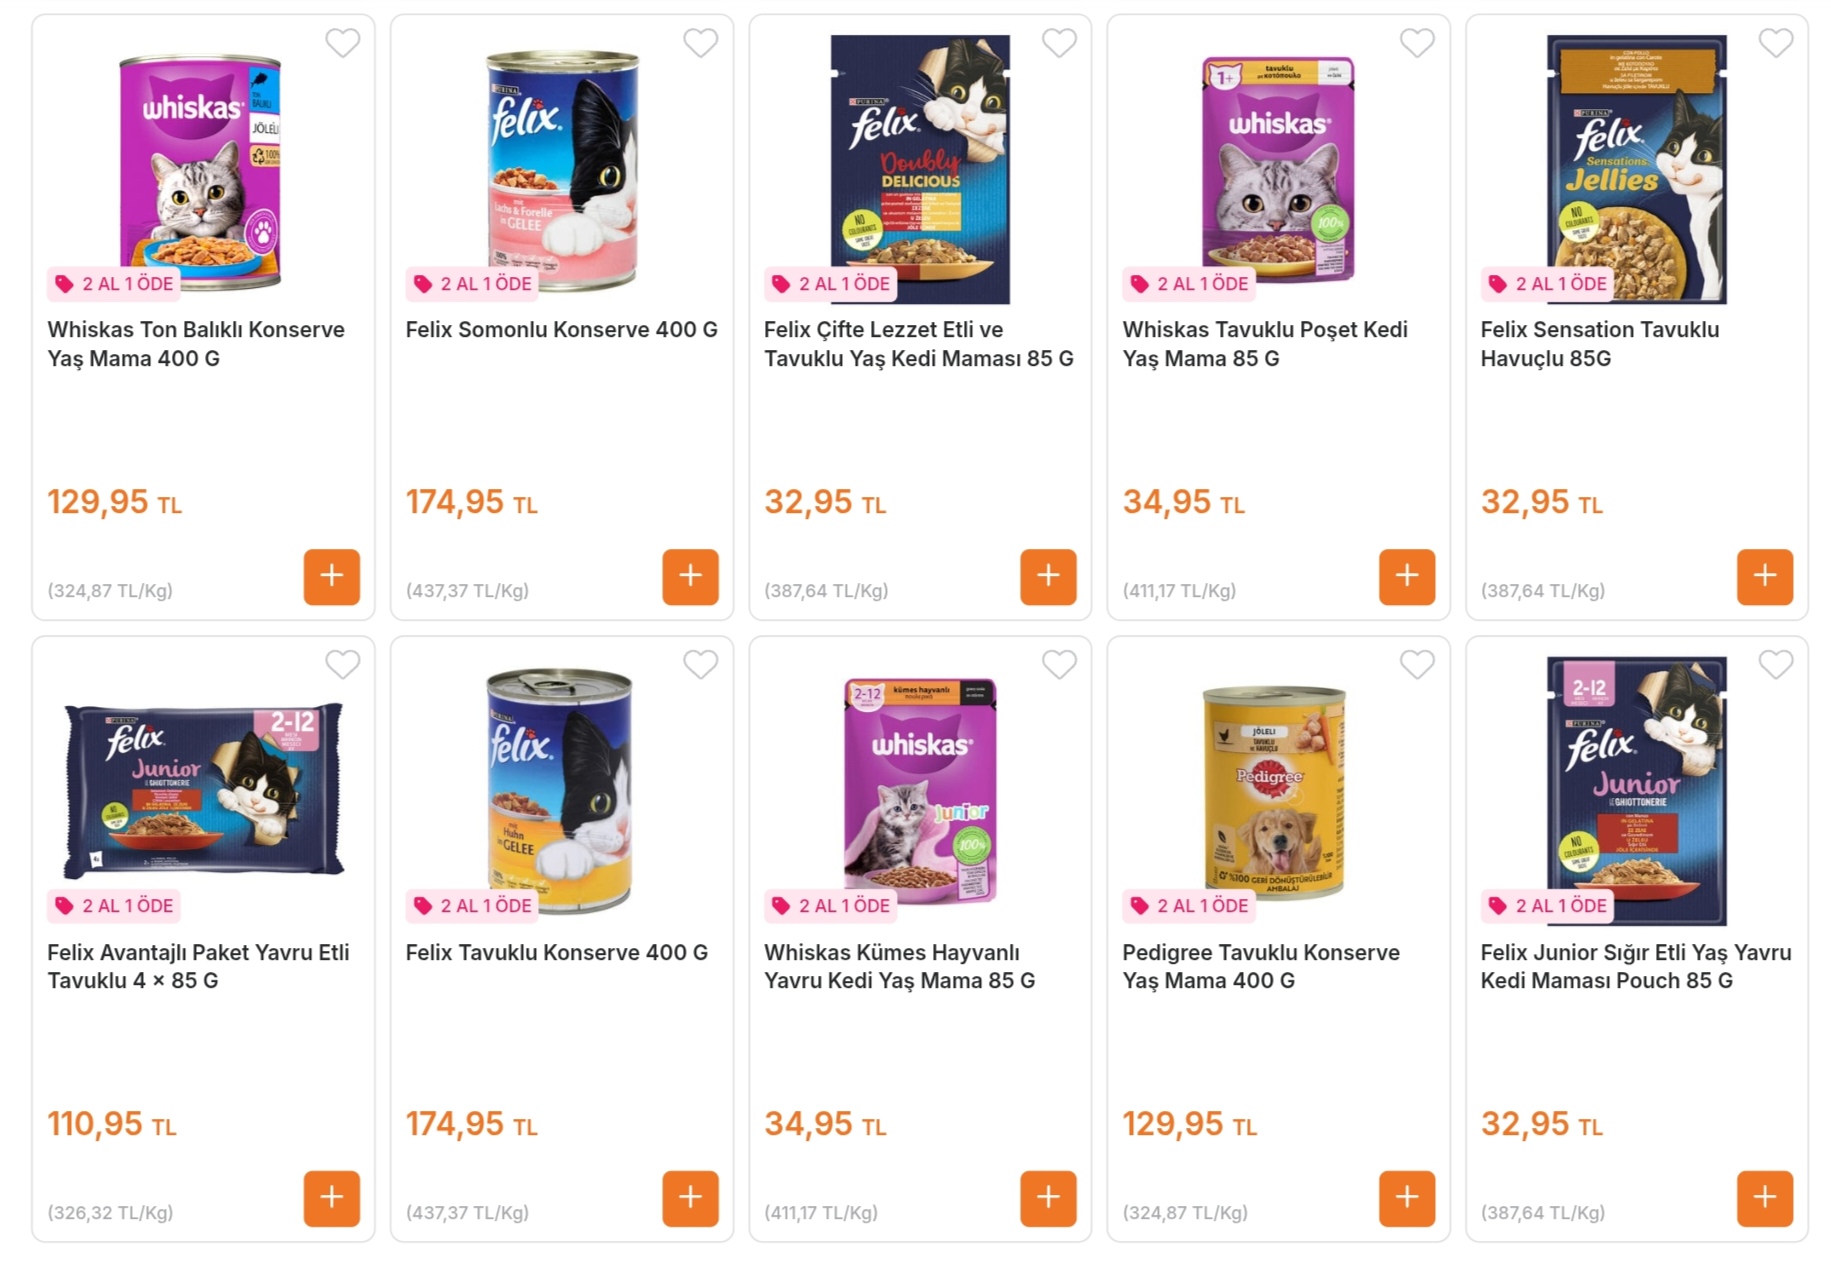Toggle favorite on Whiskas Kümes Hayvanlı Yavru
This screenshot has width=1831, height=1271.
[x=1059, y=665]
